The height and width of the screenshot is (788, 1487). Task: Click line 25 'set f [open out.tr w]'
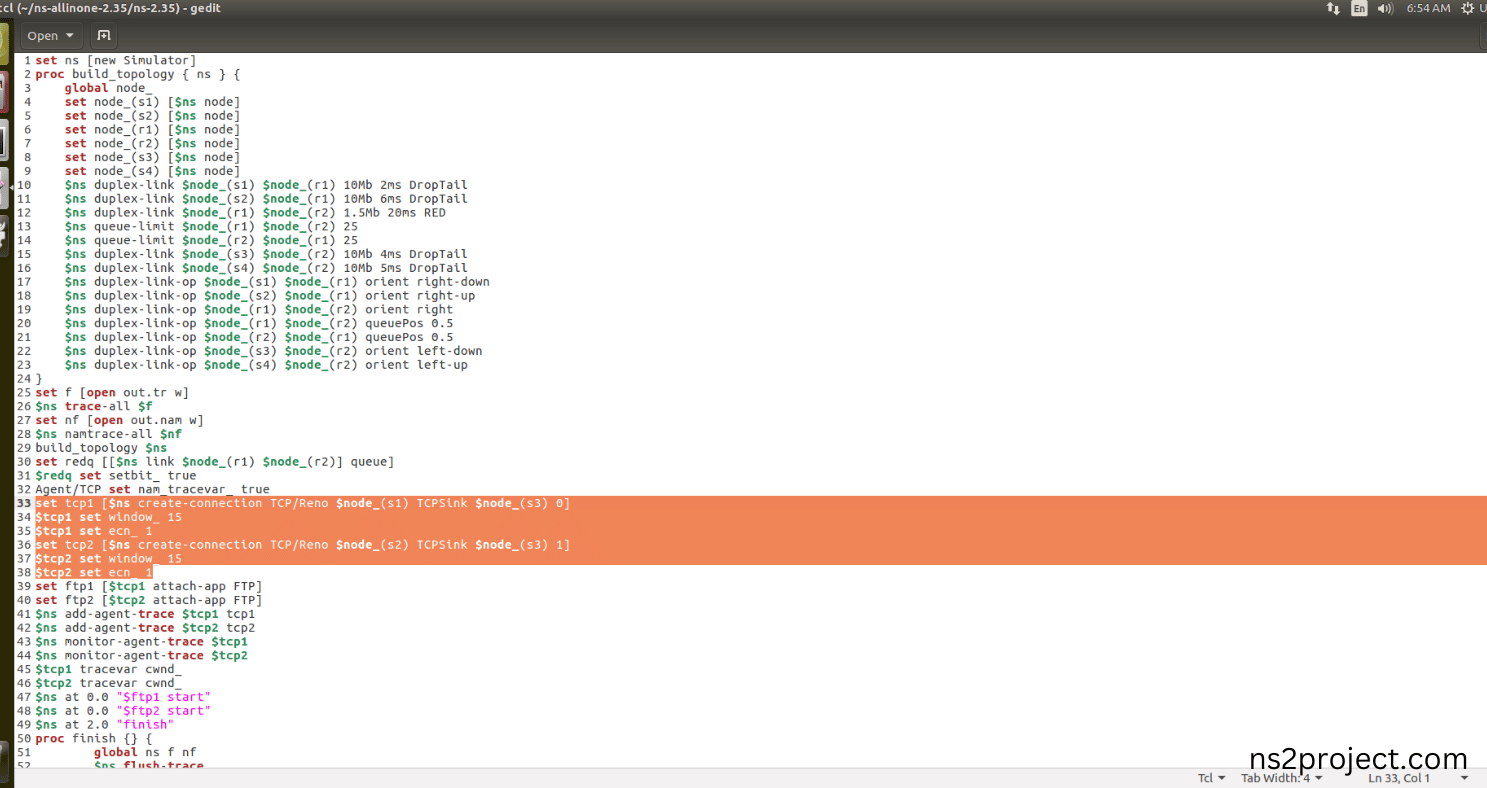click(x=112, y=392)
